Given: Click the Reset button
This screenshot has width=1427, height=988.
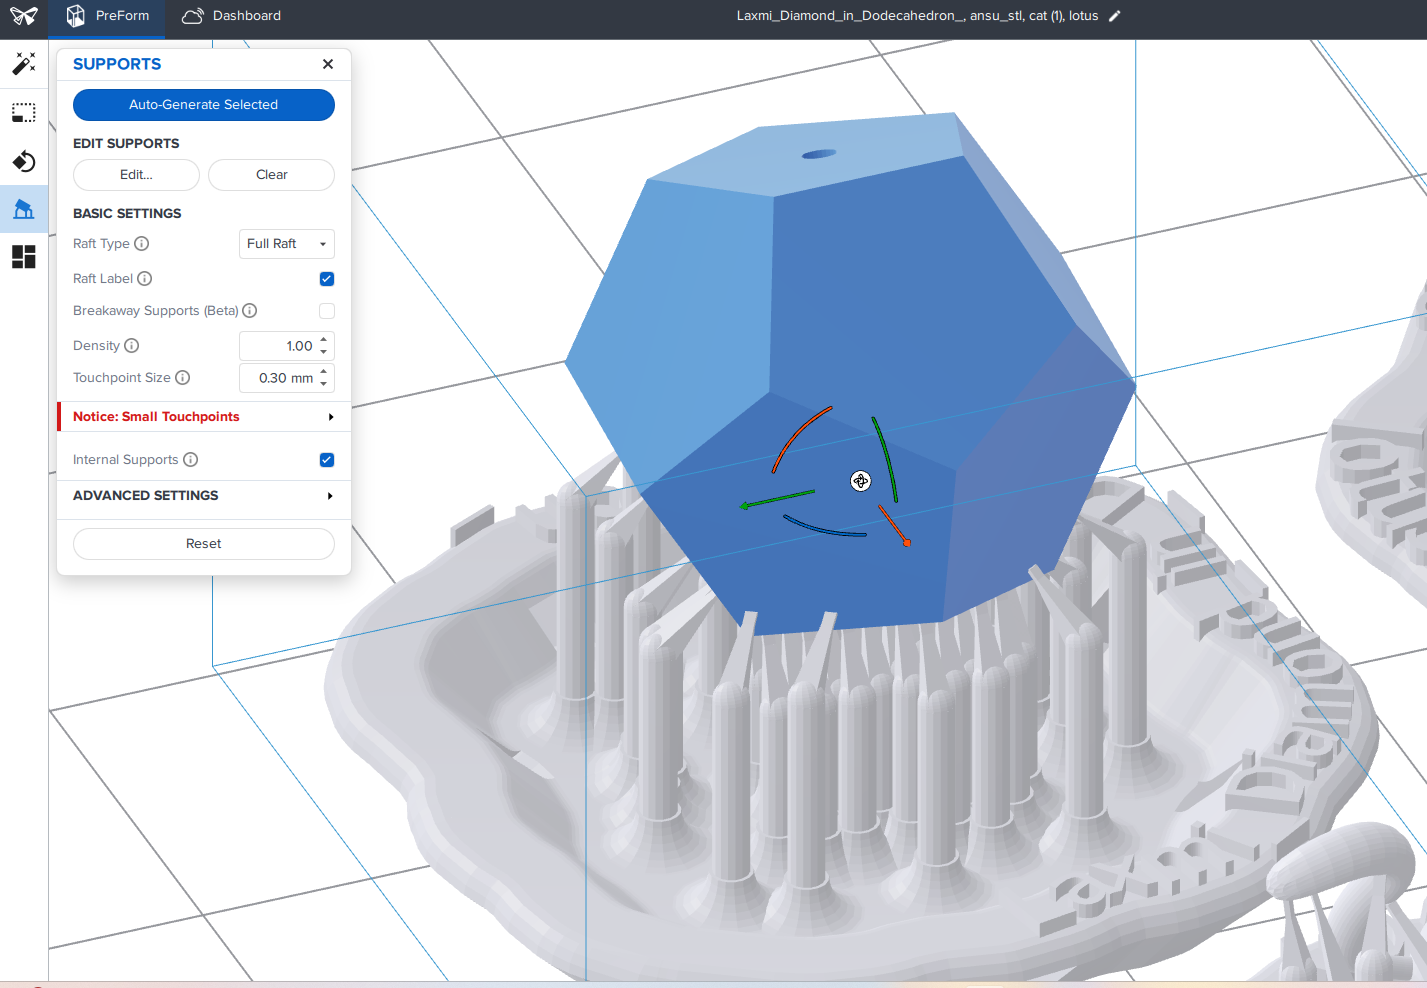Looking at the screenshot, I should coord(204,544).
